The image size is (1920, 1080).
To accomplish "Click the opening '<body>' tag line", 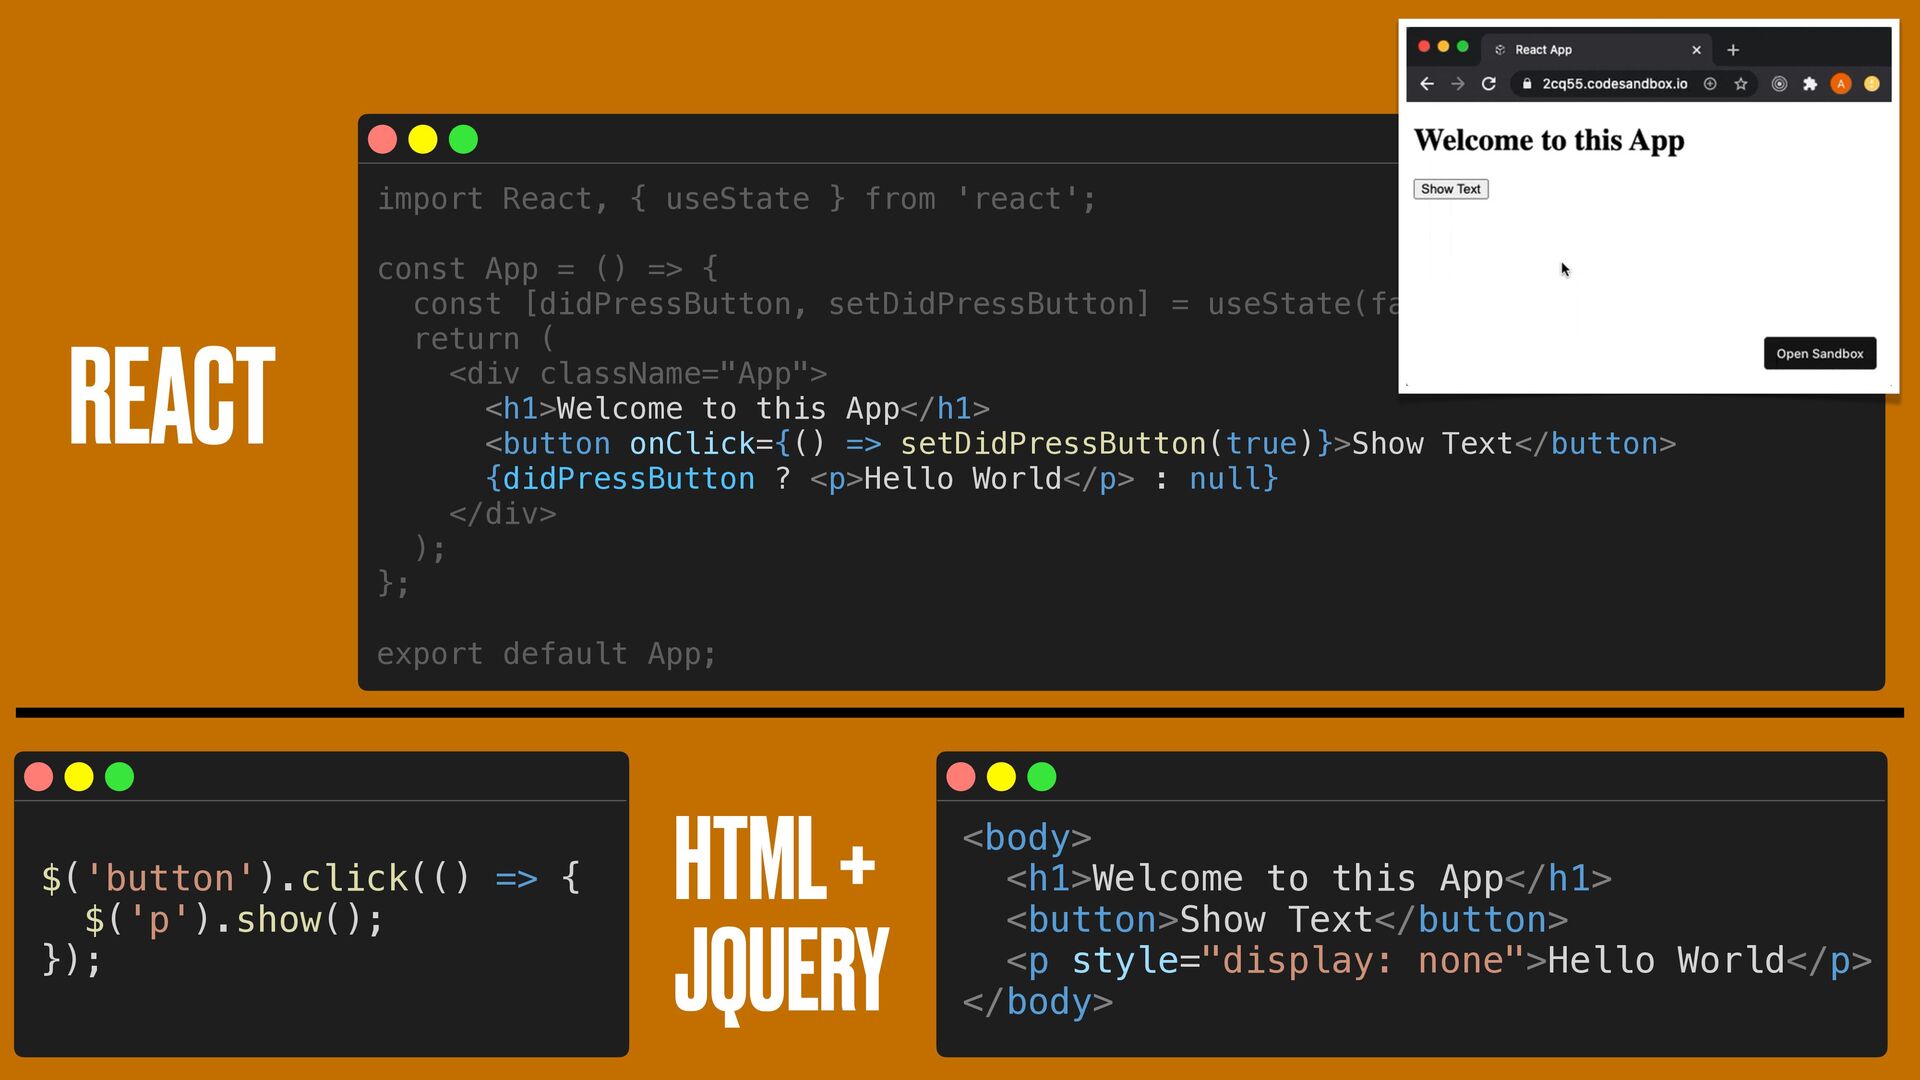I will [x=1027, y=837].
